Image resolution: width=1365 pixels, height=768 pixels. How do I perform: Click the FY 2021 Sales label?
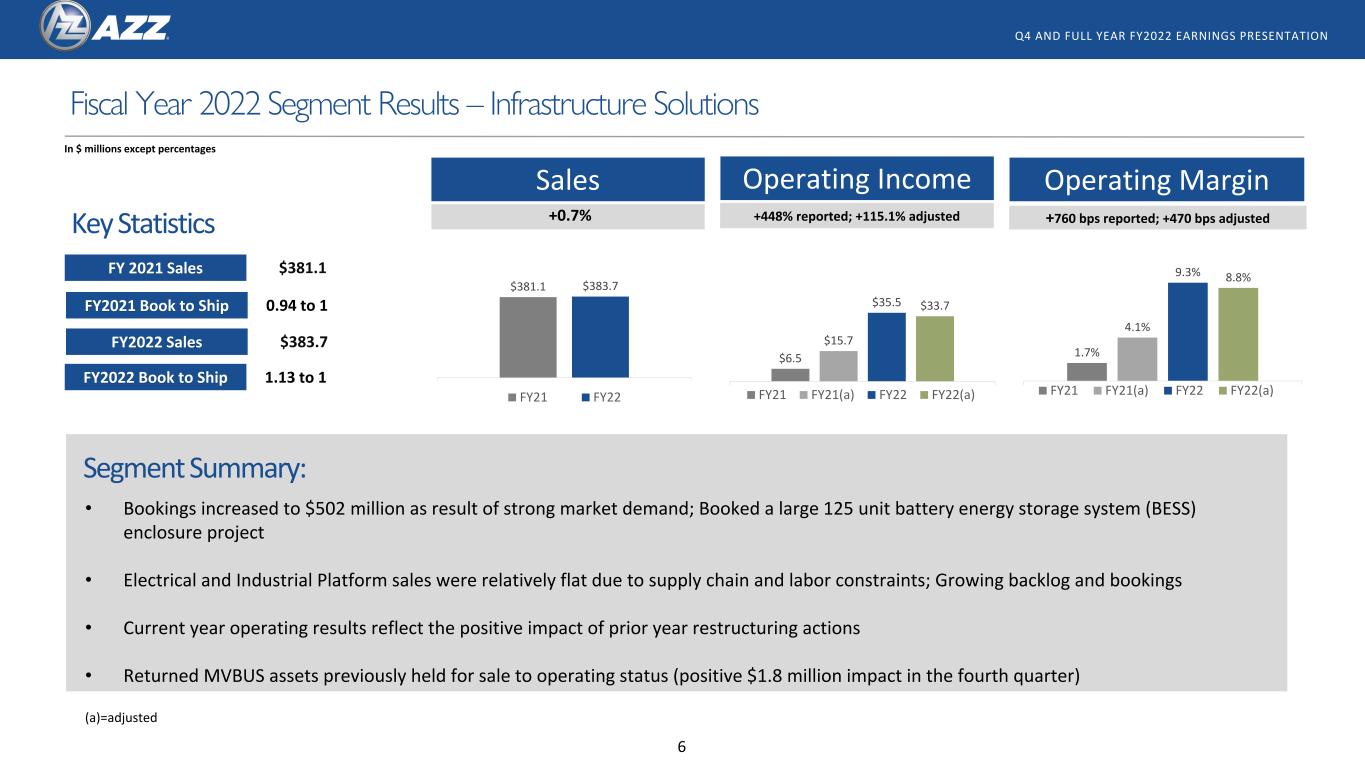point(155,268)
